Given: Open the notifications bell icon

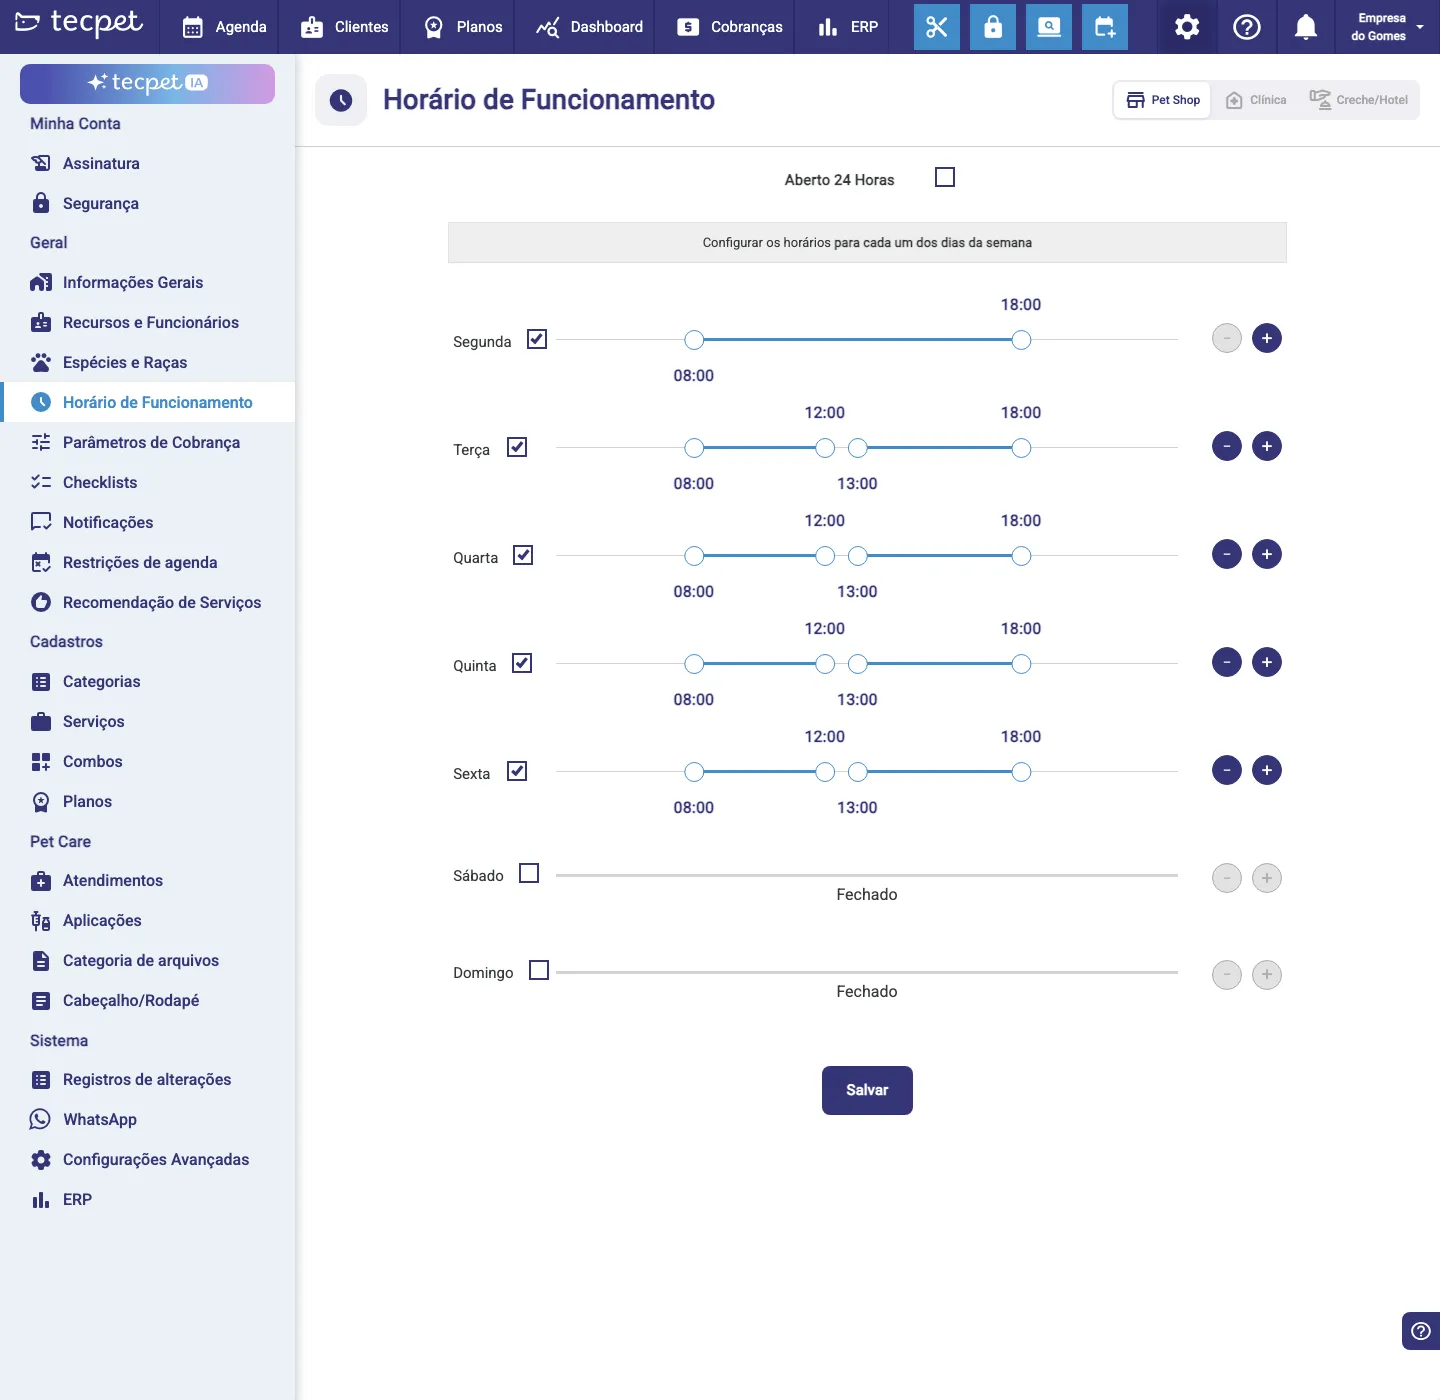Looking at the screenshot, I should [1305, 27].
